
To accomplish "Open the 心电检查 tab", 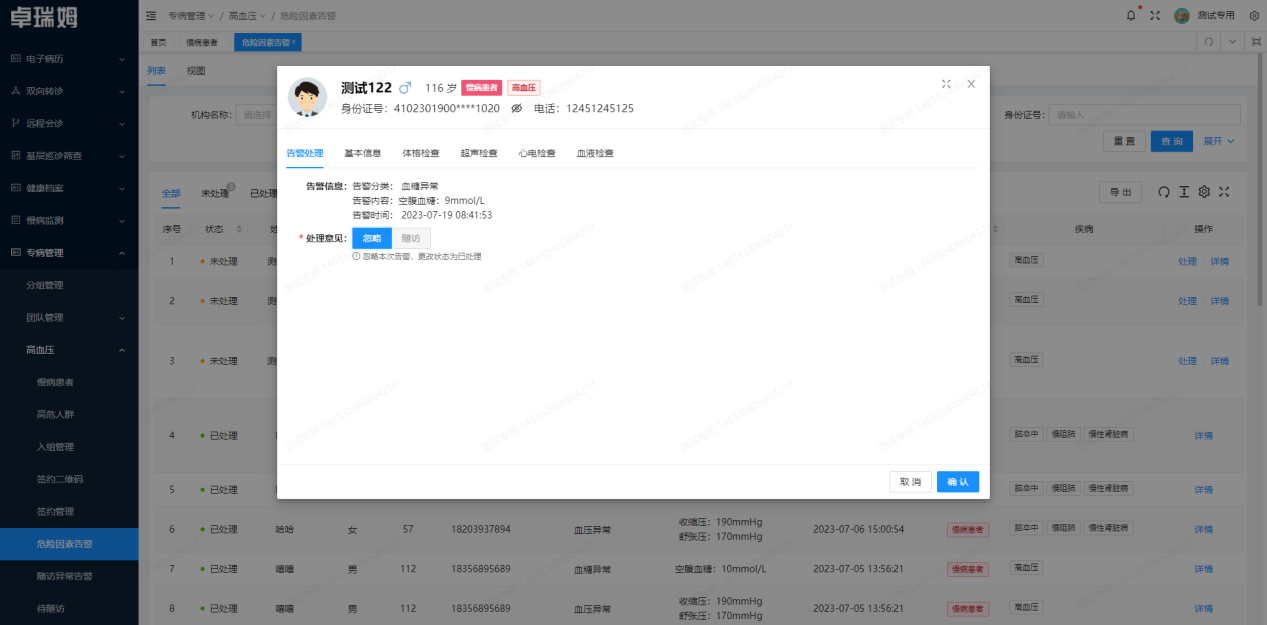I will pyautogui.click(x=537, y=154).
